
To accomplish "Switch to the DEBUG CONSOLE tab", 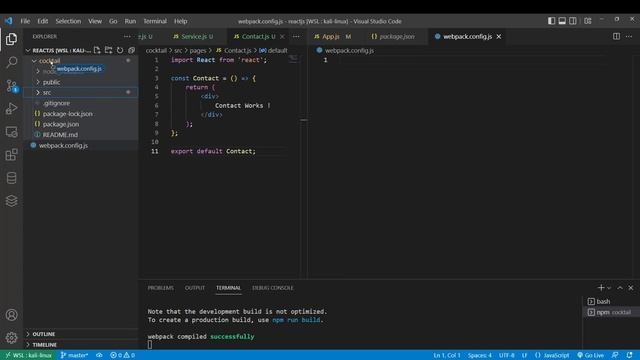I will [x=273, y=288].
